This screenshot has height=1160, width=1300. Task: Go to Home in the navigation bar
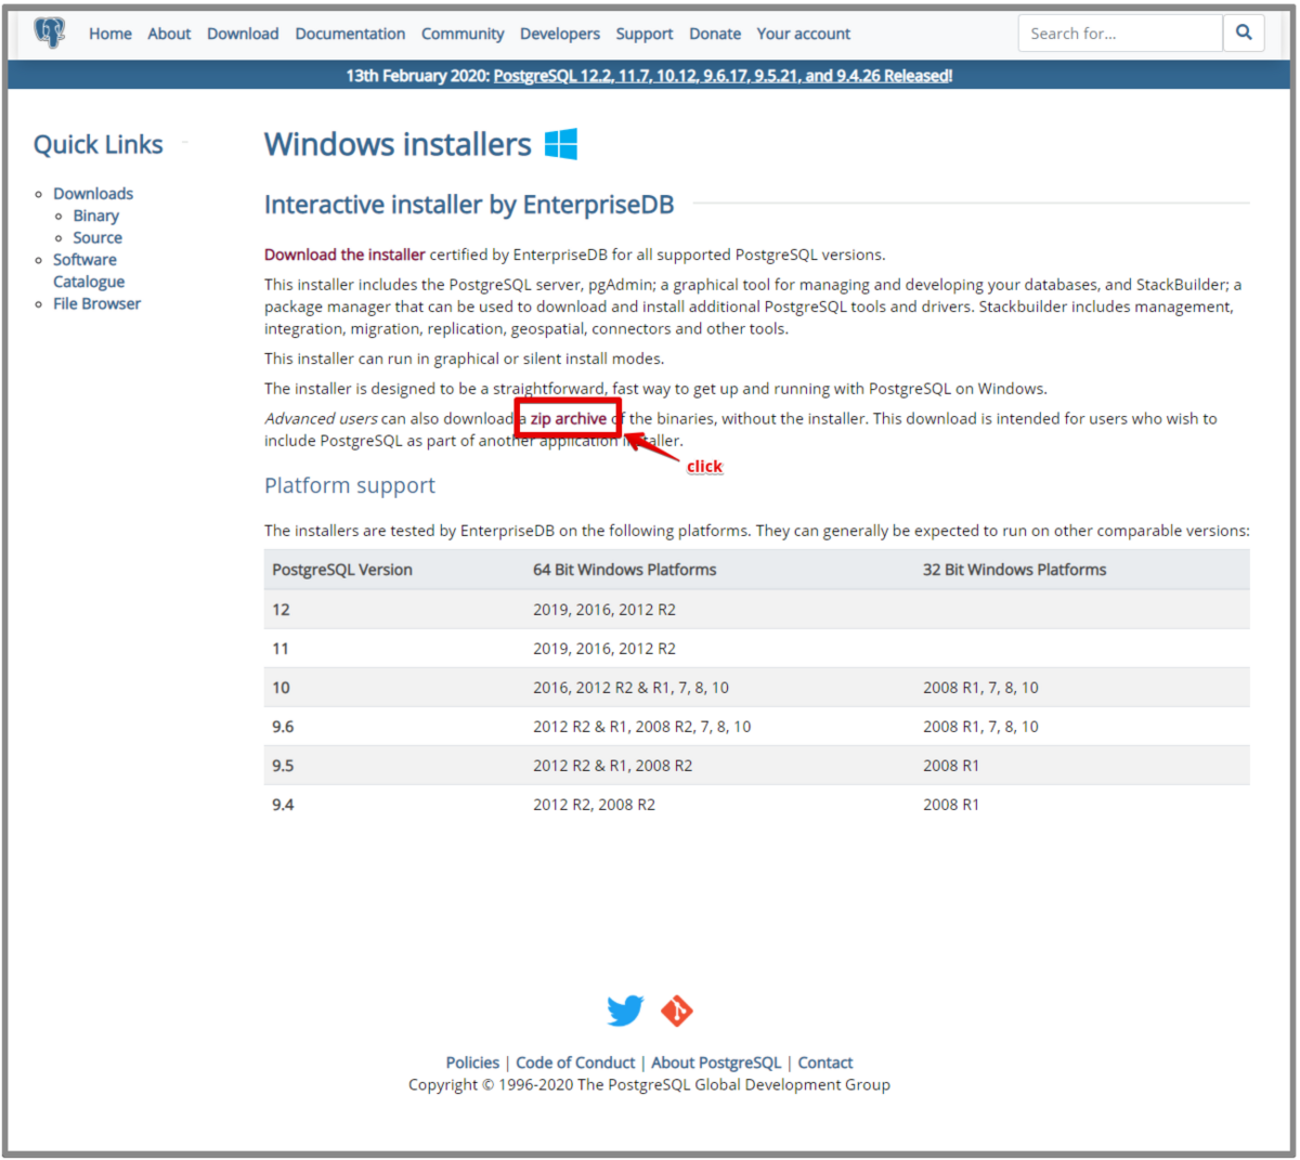click(110, 33)
